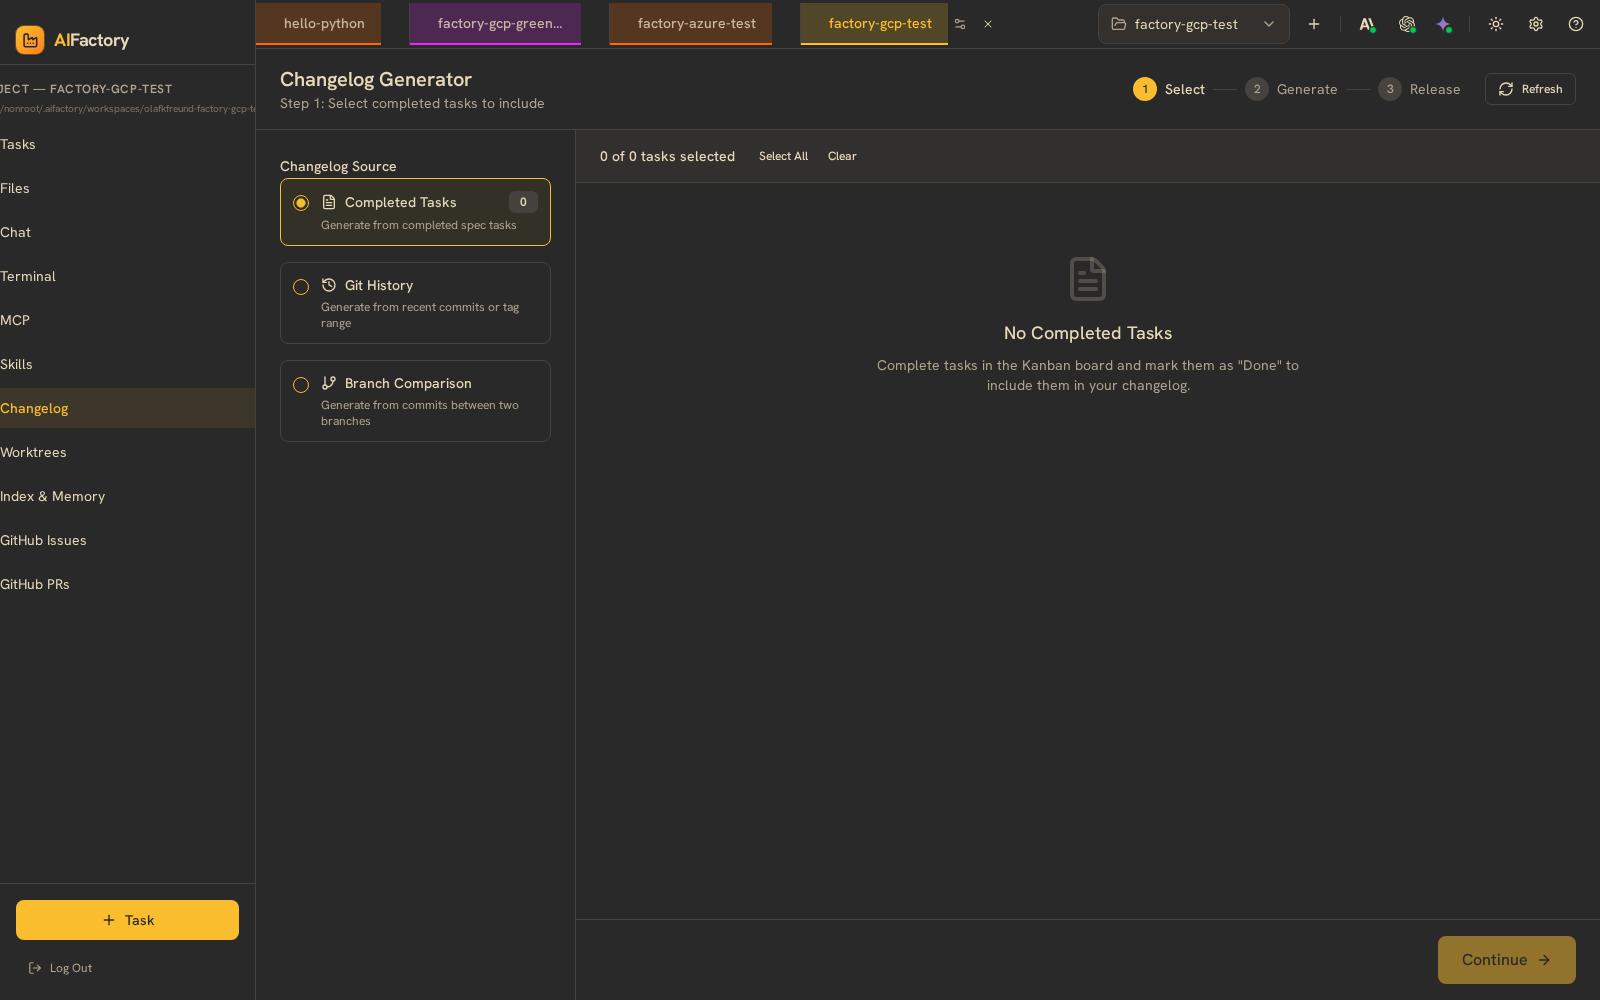Toggle light theme with sun icon
This screenshot has height=1000, width=1600.
1496,24
